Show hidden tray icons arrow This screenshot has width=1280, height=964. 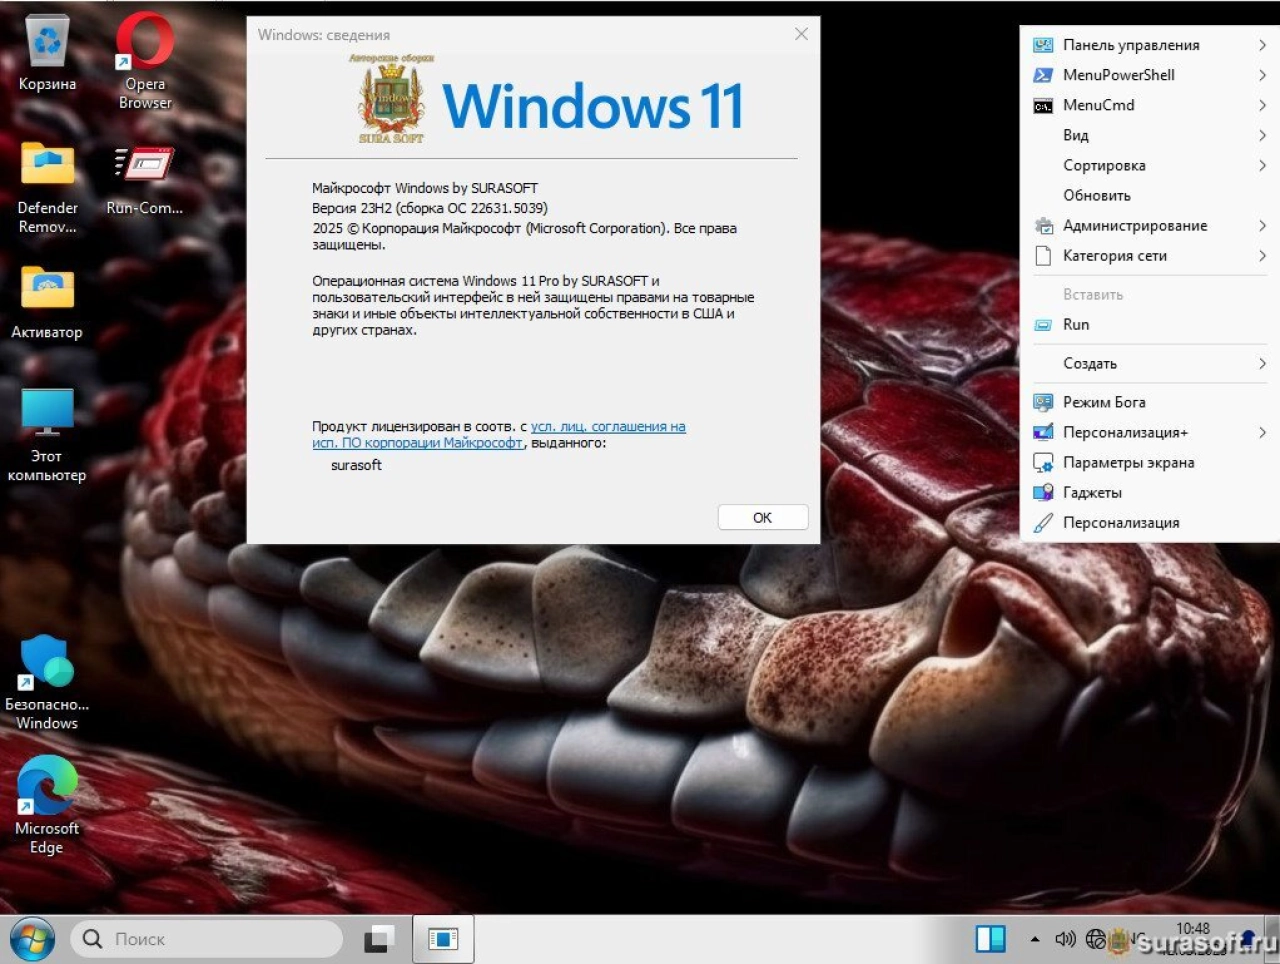(1034, 940)
